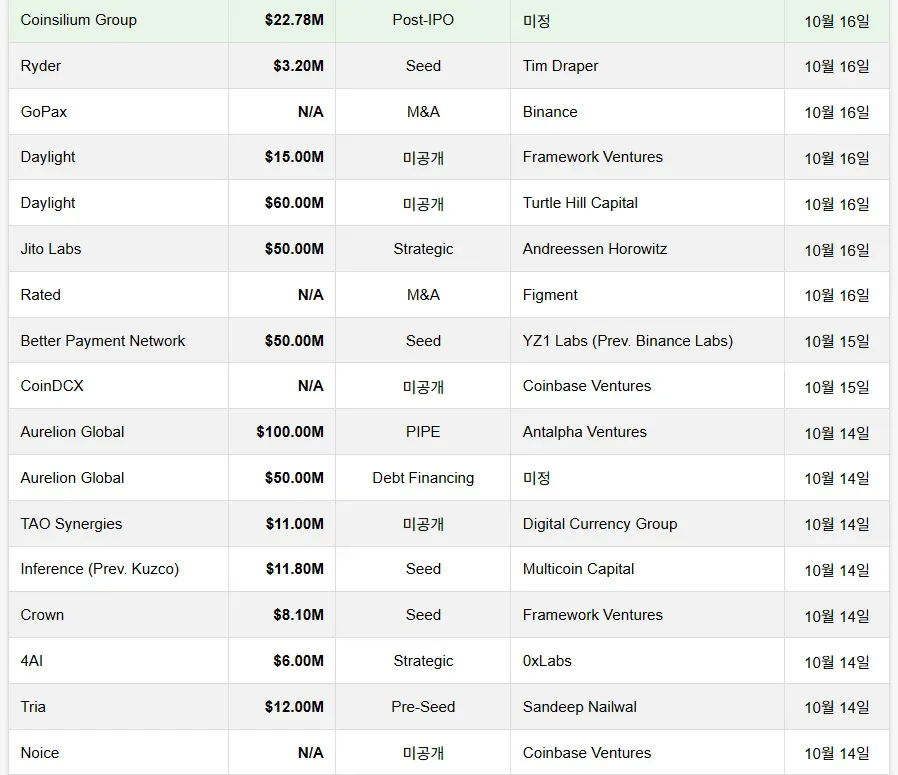898x775 pixels.
Task: Click the Jito Labs project name
Action: [x=51, y=249]
